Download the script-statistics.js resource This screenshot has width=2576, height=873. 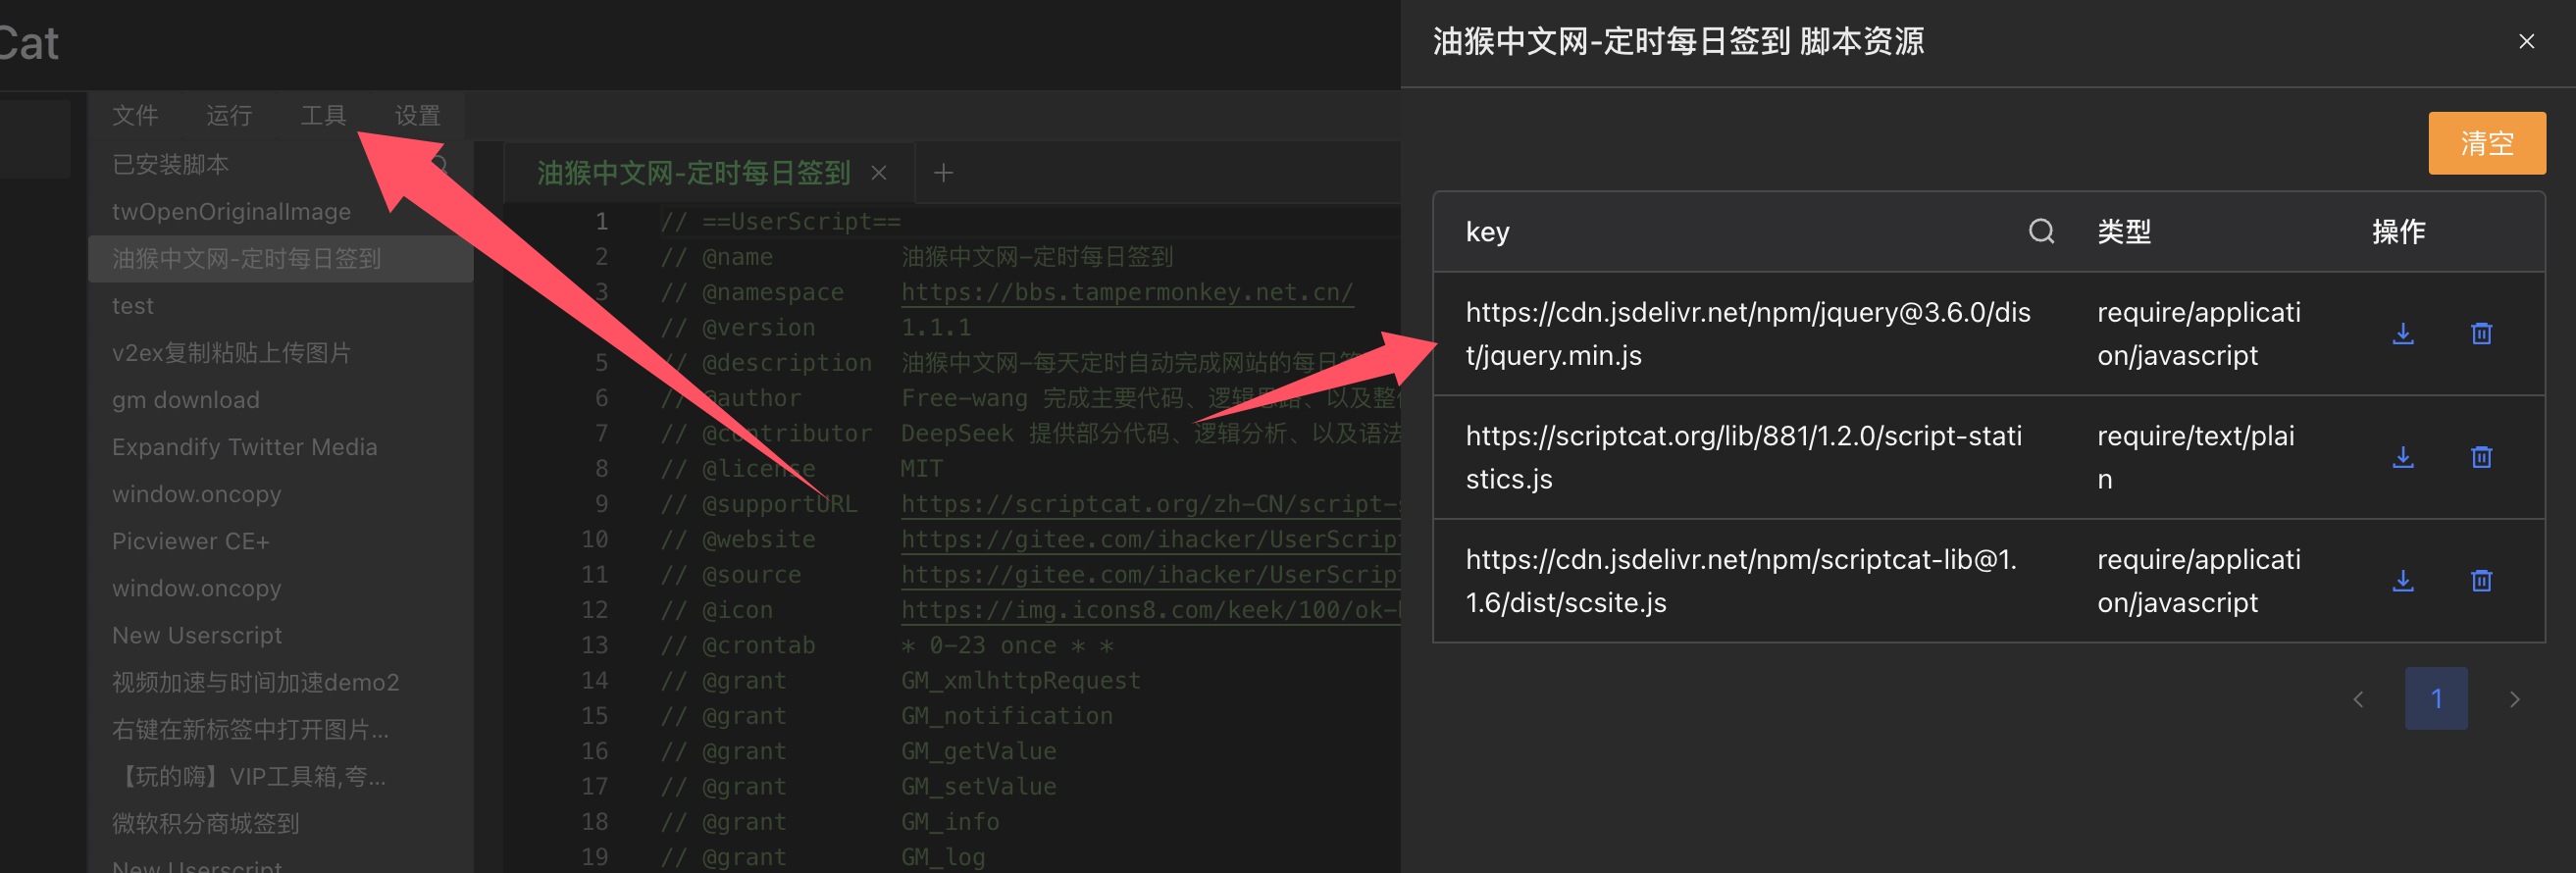pos(2402,458)
